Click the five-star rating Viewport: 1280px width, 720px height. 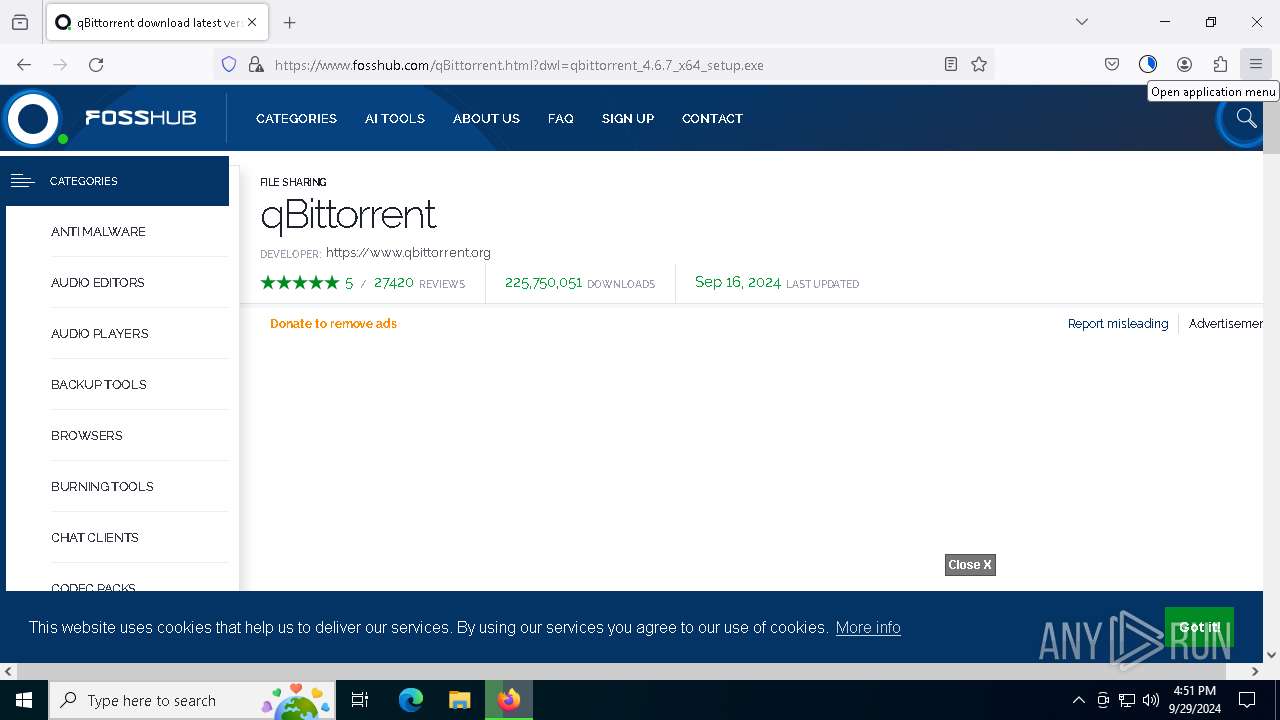pyautogui.click(x=300, y=283)
